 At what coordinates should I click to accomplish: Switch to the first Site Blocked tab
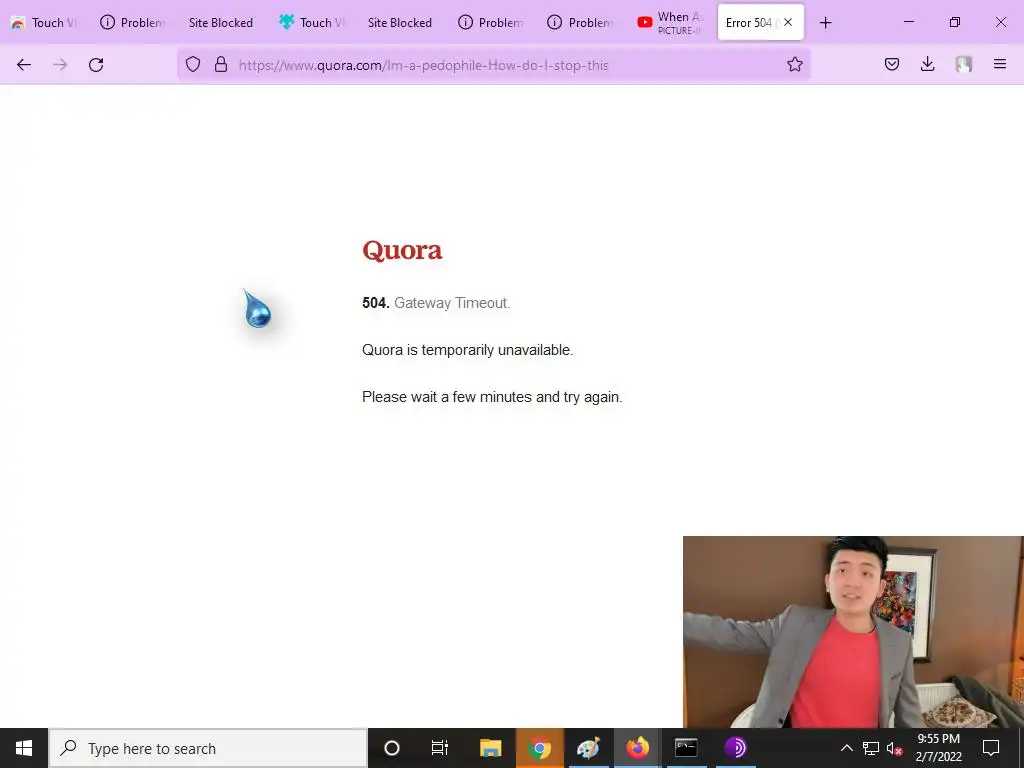click(221, 22)
